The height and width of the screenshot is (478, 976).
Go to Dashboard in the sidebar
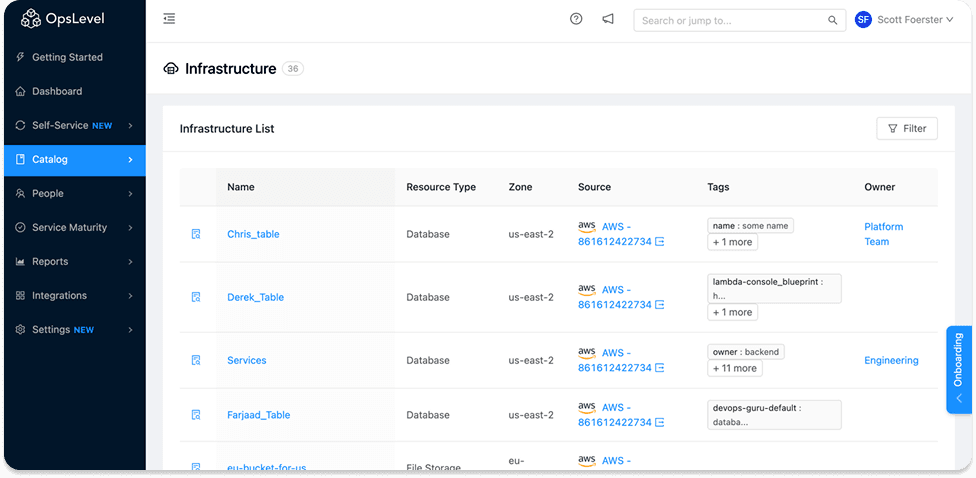57,91
